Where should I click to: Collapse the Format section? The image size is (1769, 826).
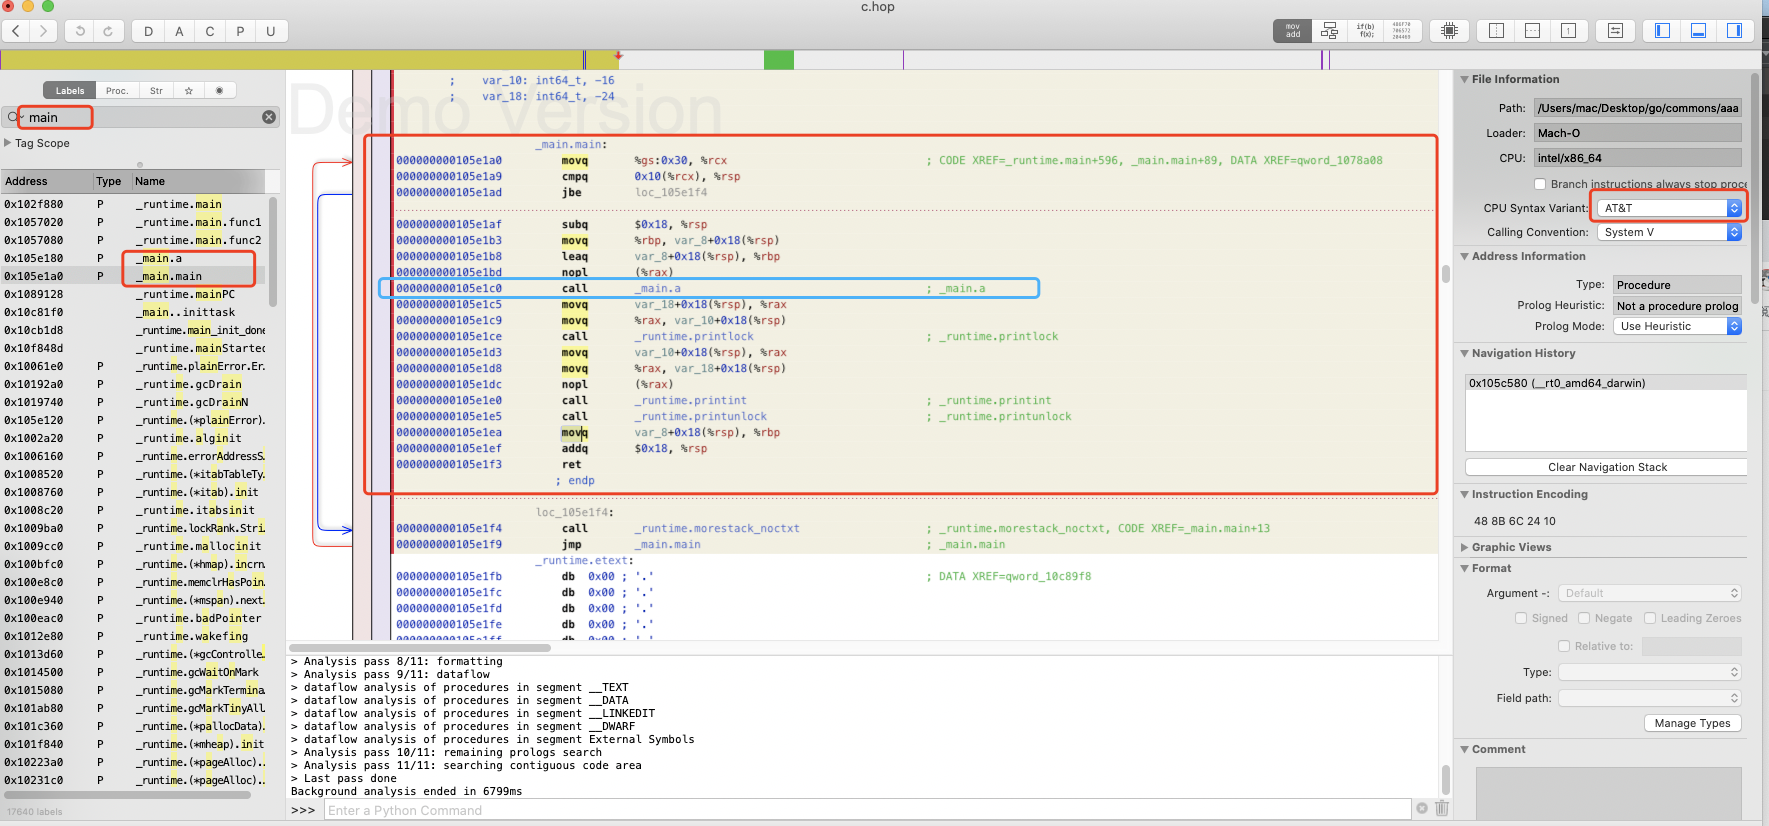(x=1464, y=568)
